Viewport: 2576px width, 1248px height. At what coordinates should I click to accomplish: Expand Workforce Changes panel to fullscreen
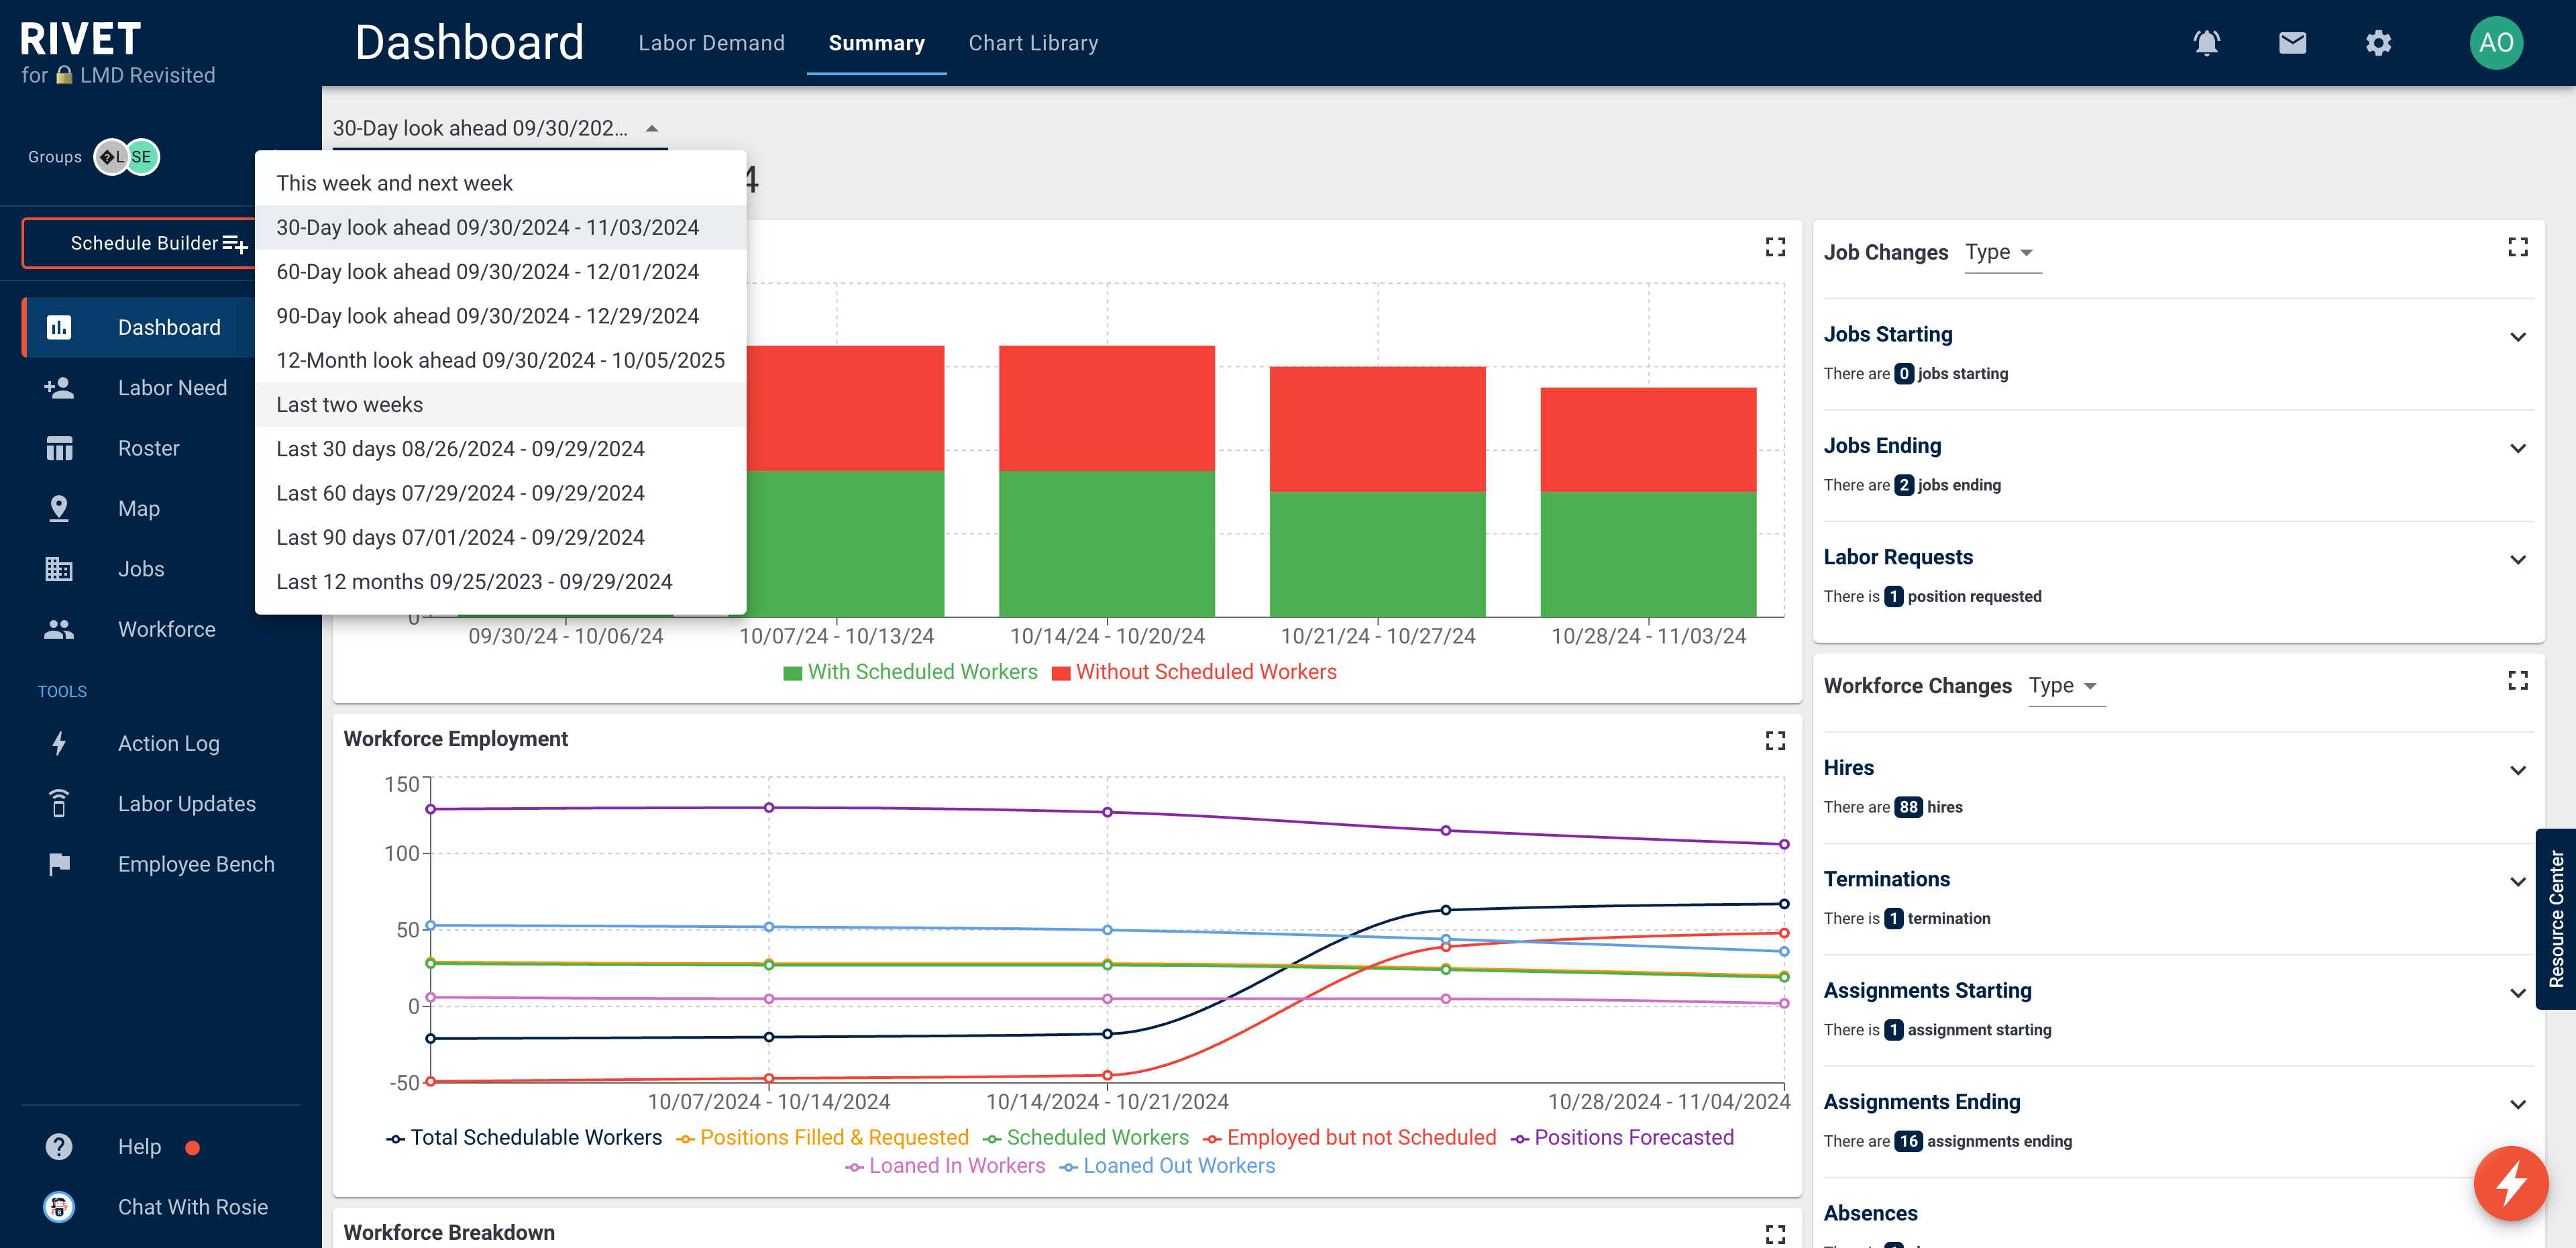click(x=2518, y=681)
